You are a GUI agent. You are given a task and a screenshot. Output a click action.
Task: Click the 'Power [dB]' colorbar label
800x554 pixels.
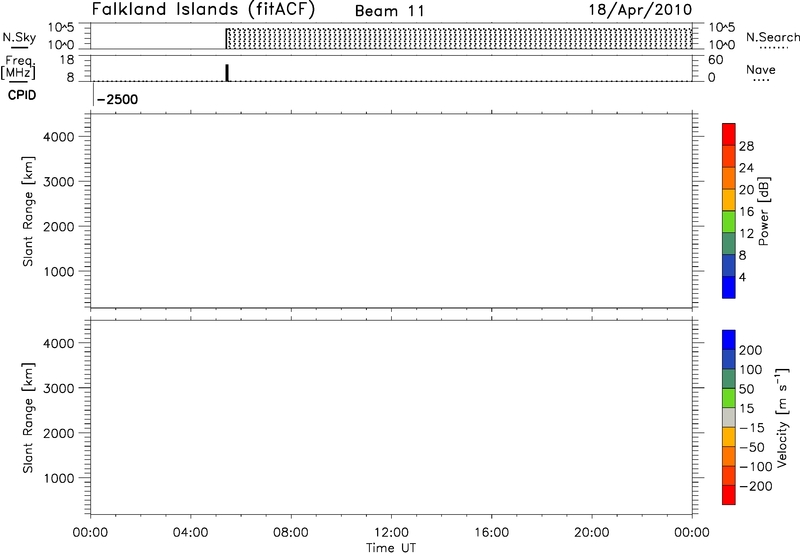[x=764, y=211]
